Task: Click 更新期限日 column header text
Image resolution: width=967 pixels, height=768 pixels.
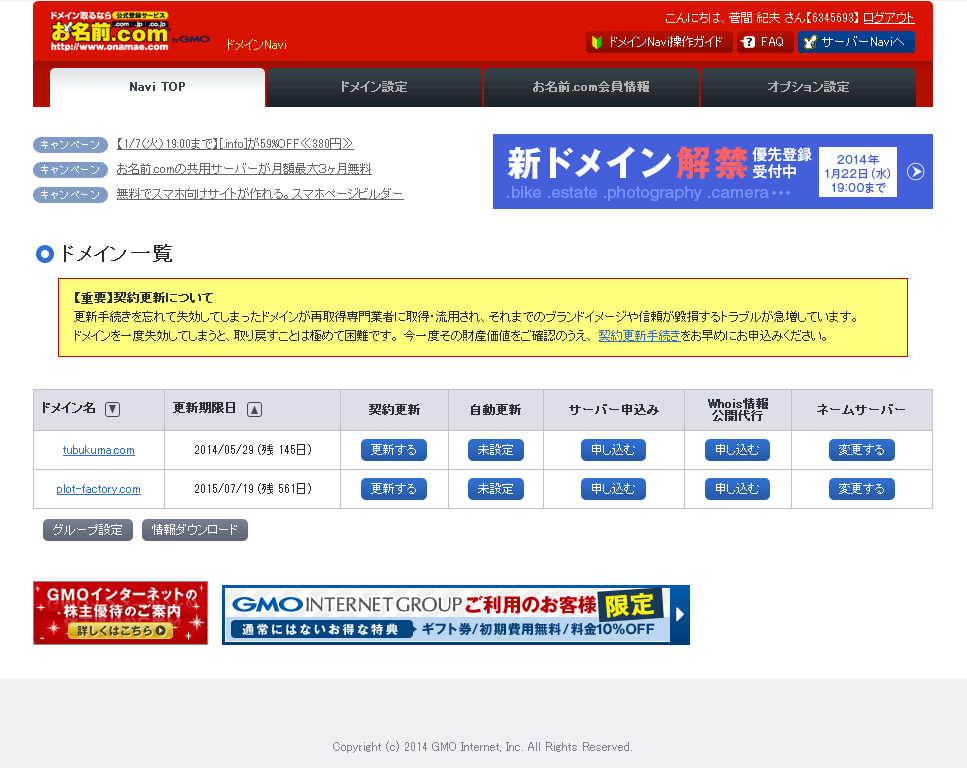Action: point(204,408)
